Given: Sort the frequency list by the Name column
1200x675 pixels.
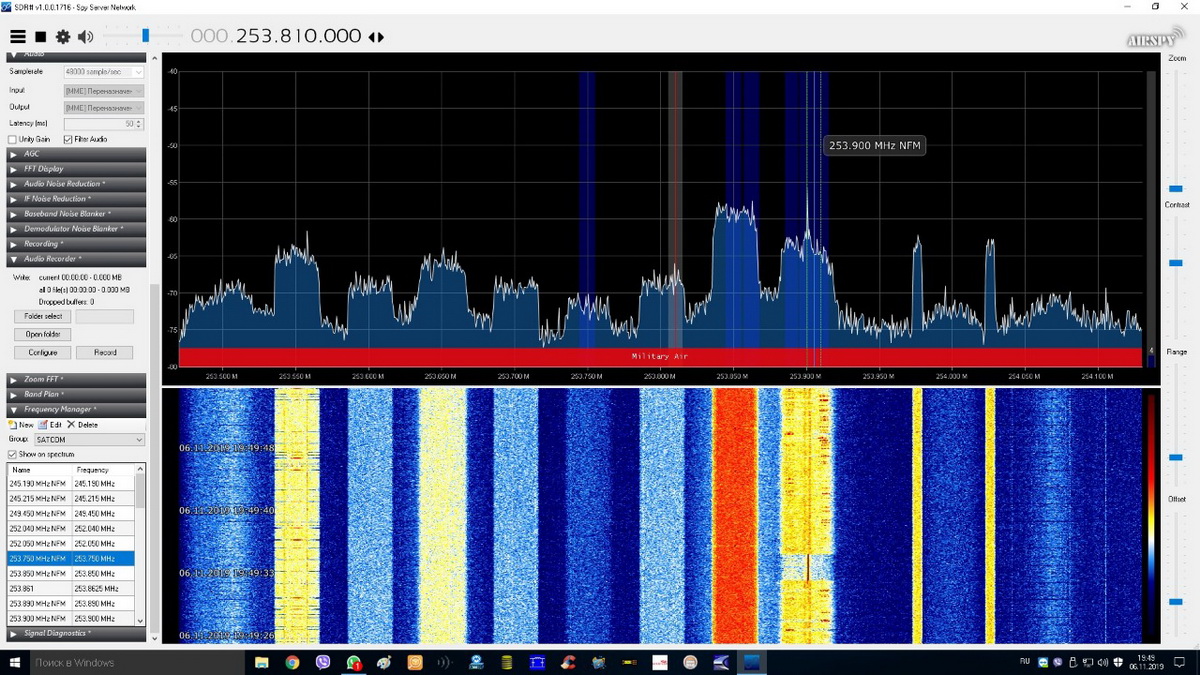Looking at the screenshot, I should tap(40, 469).
